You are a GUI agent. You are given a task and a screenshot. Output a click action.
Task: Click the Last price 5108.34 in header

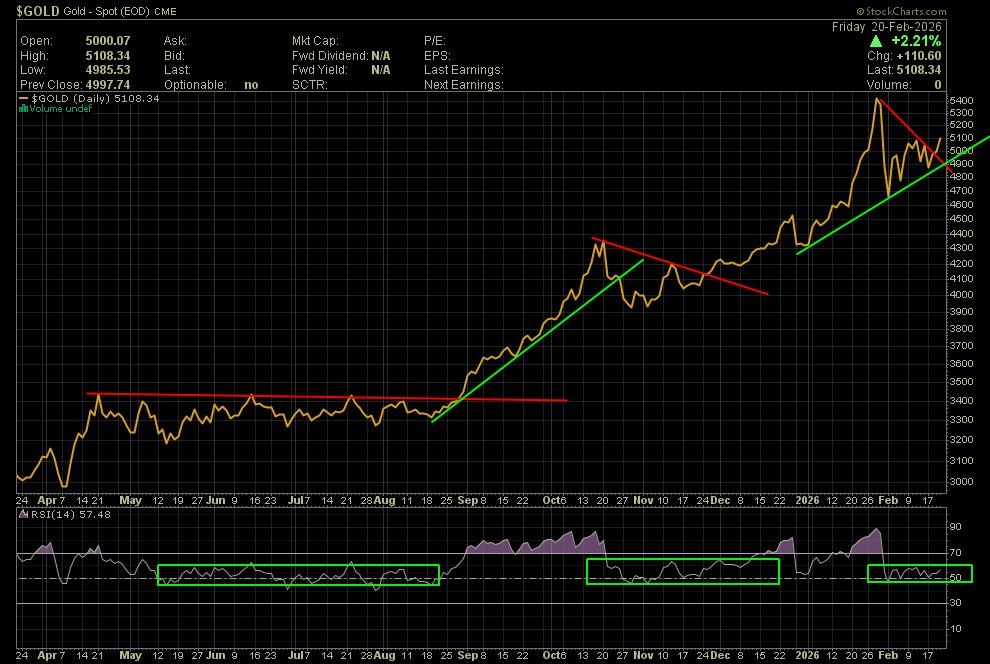pos(917,71)
